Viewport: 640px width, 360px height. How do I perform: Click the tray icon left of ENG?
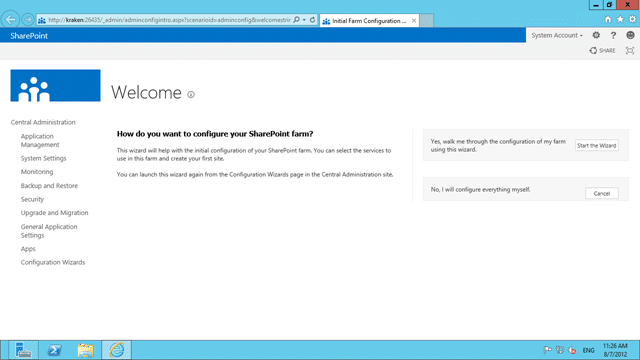pos(572,350)
